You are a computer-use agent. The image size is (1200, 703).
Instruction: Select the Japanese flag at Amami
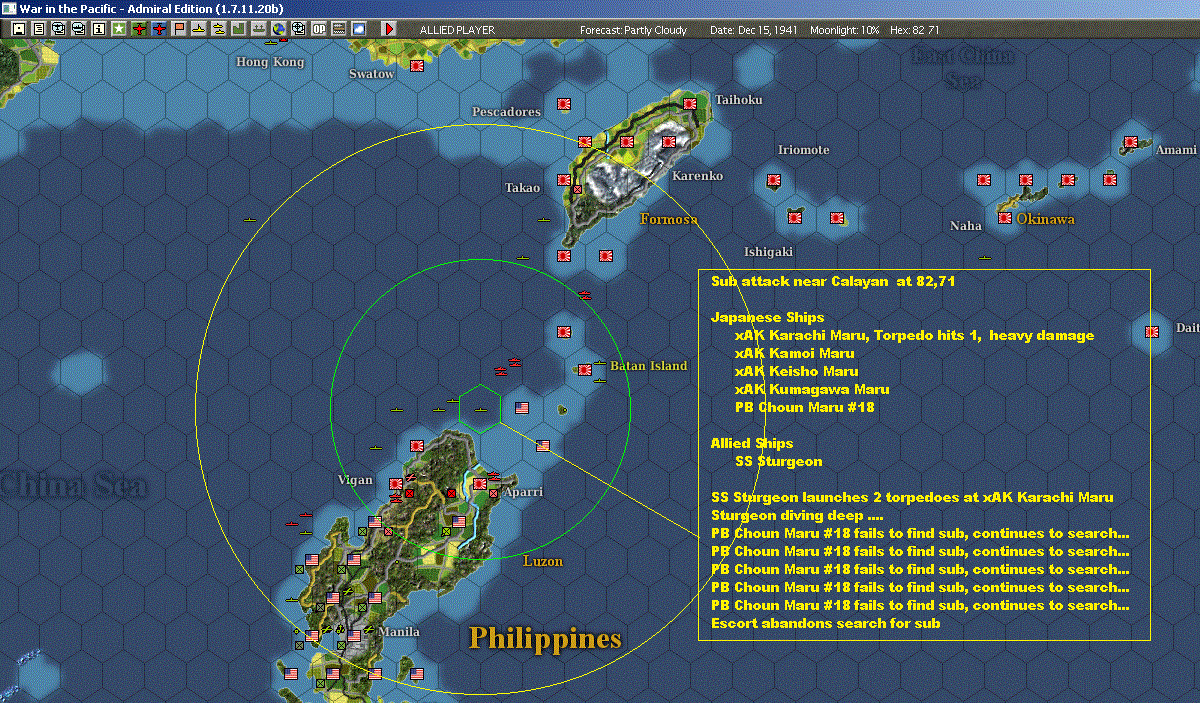click(x=1131, y=142)
